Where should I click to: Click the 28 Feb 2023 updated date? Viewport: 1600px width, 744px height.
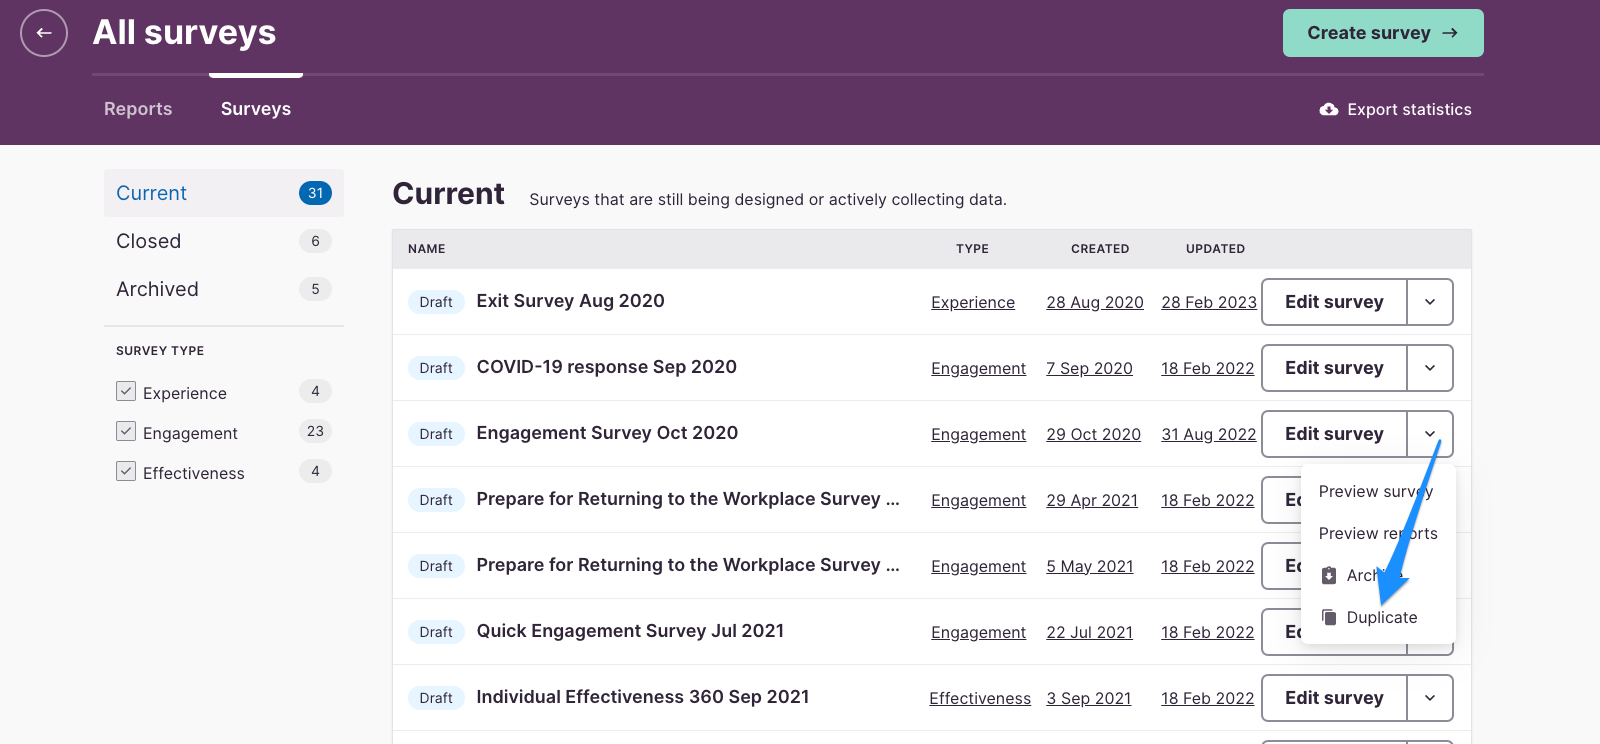(1209, 302)
